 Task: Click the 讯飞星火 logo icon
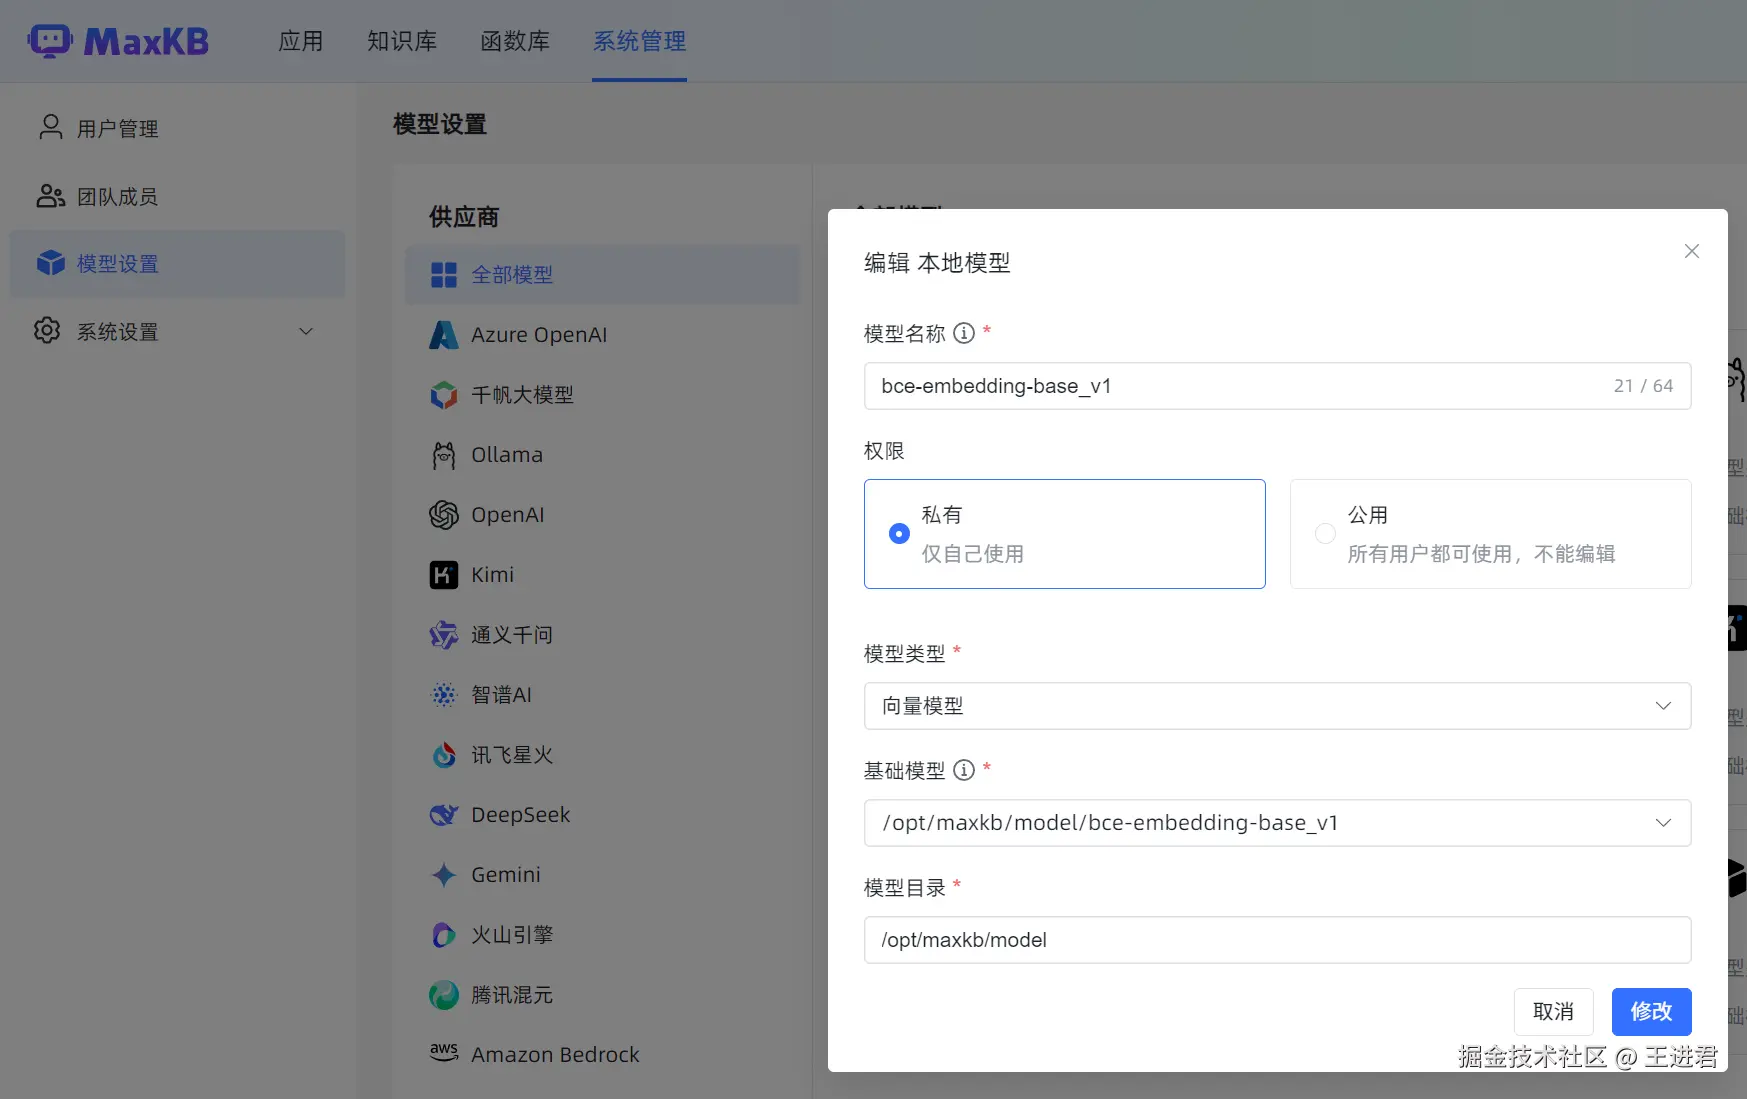(x=444, y=755)
